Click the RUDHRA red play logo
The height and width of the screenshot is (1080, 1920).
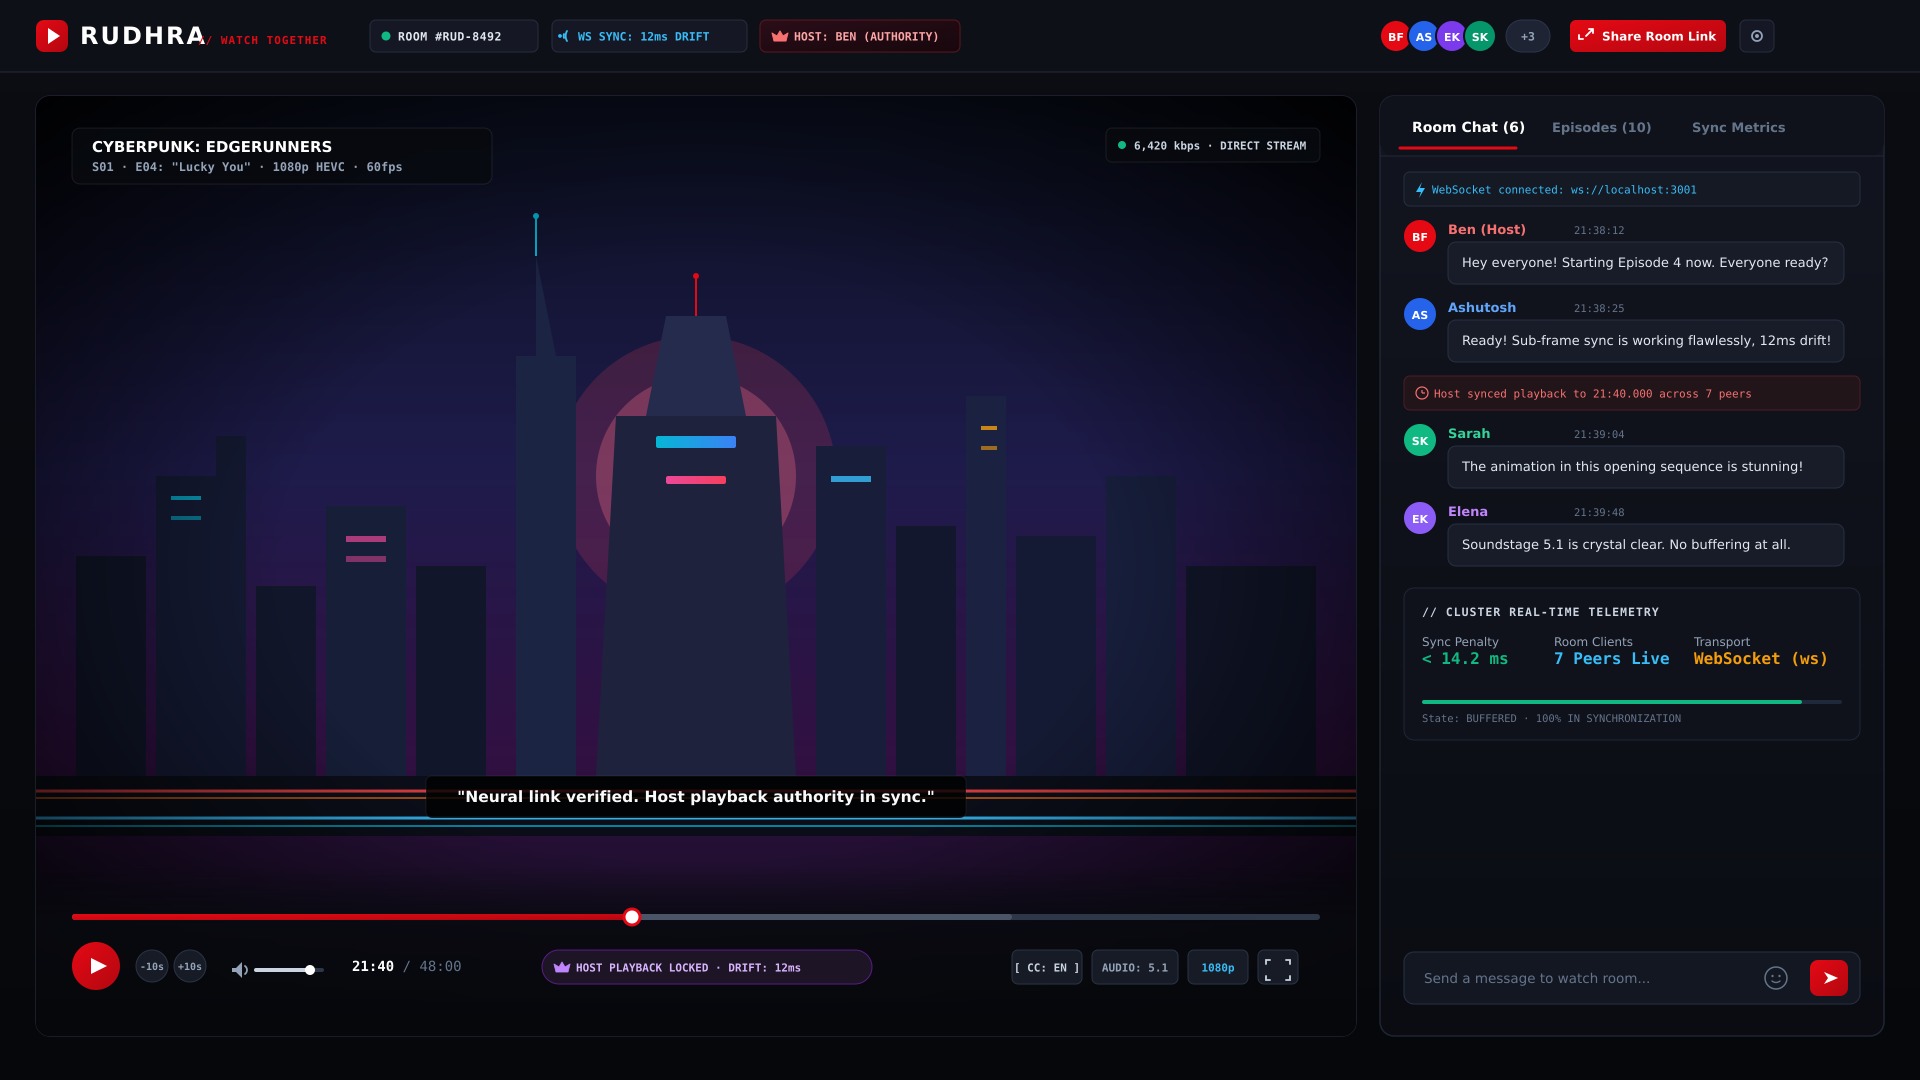52,36
